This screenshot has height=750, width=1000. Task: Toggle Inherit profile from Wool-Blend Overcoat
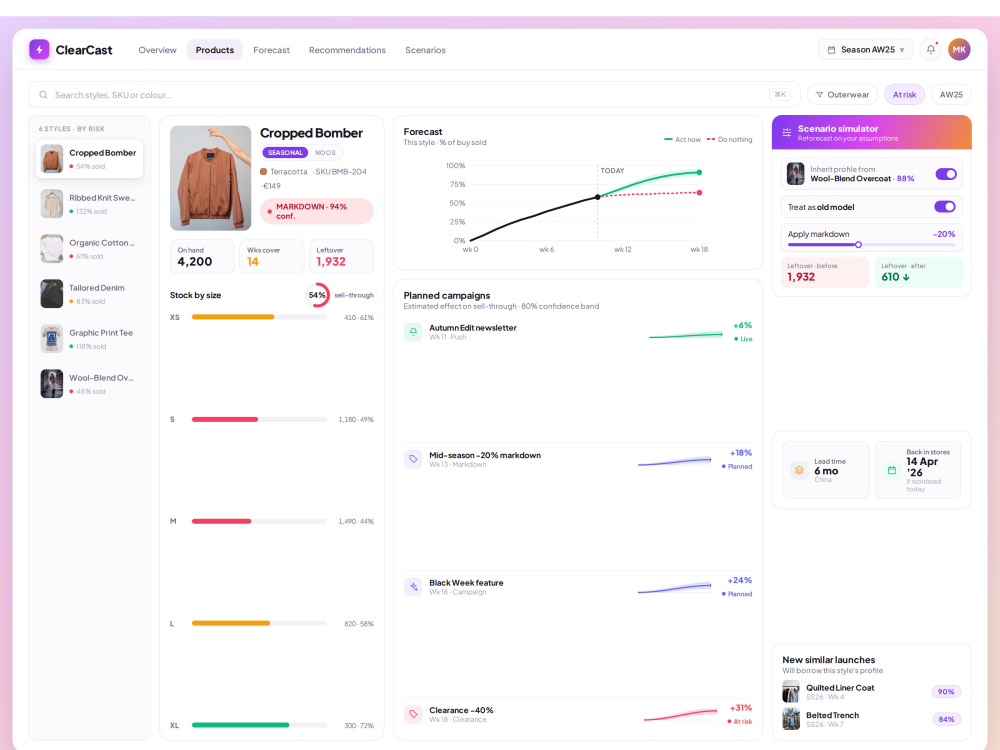tap(946, 174)
